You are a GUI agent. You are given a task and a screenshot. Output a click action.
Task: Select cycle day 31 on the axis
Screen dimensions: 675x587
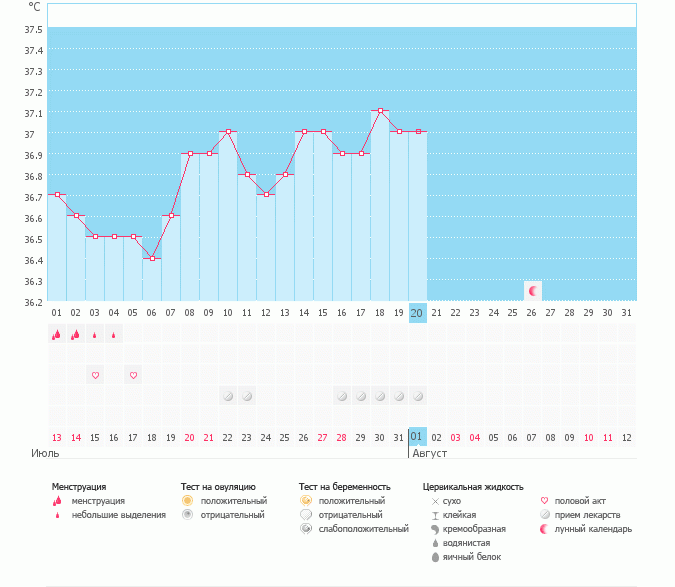[626, 313]
